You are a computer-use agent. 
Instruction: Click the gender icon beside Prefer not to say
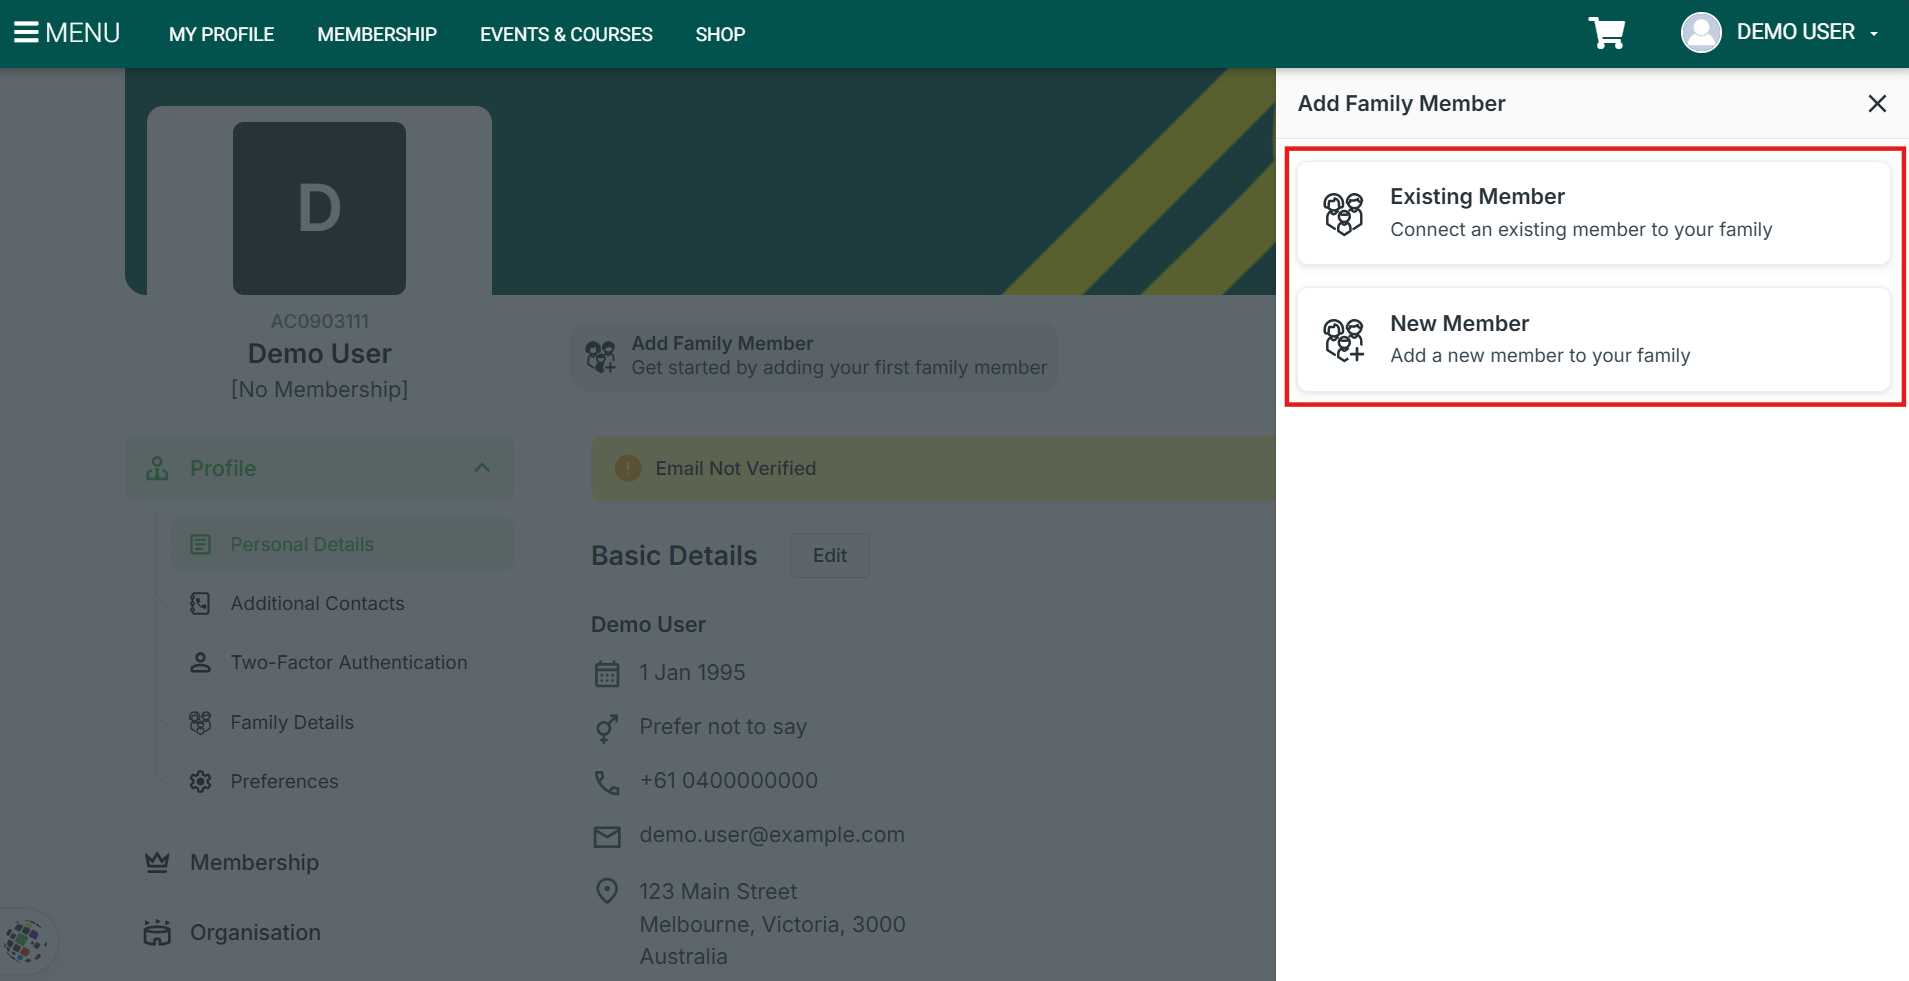[606, 728]
